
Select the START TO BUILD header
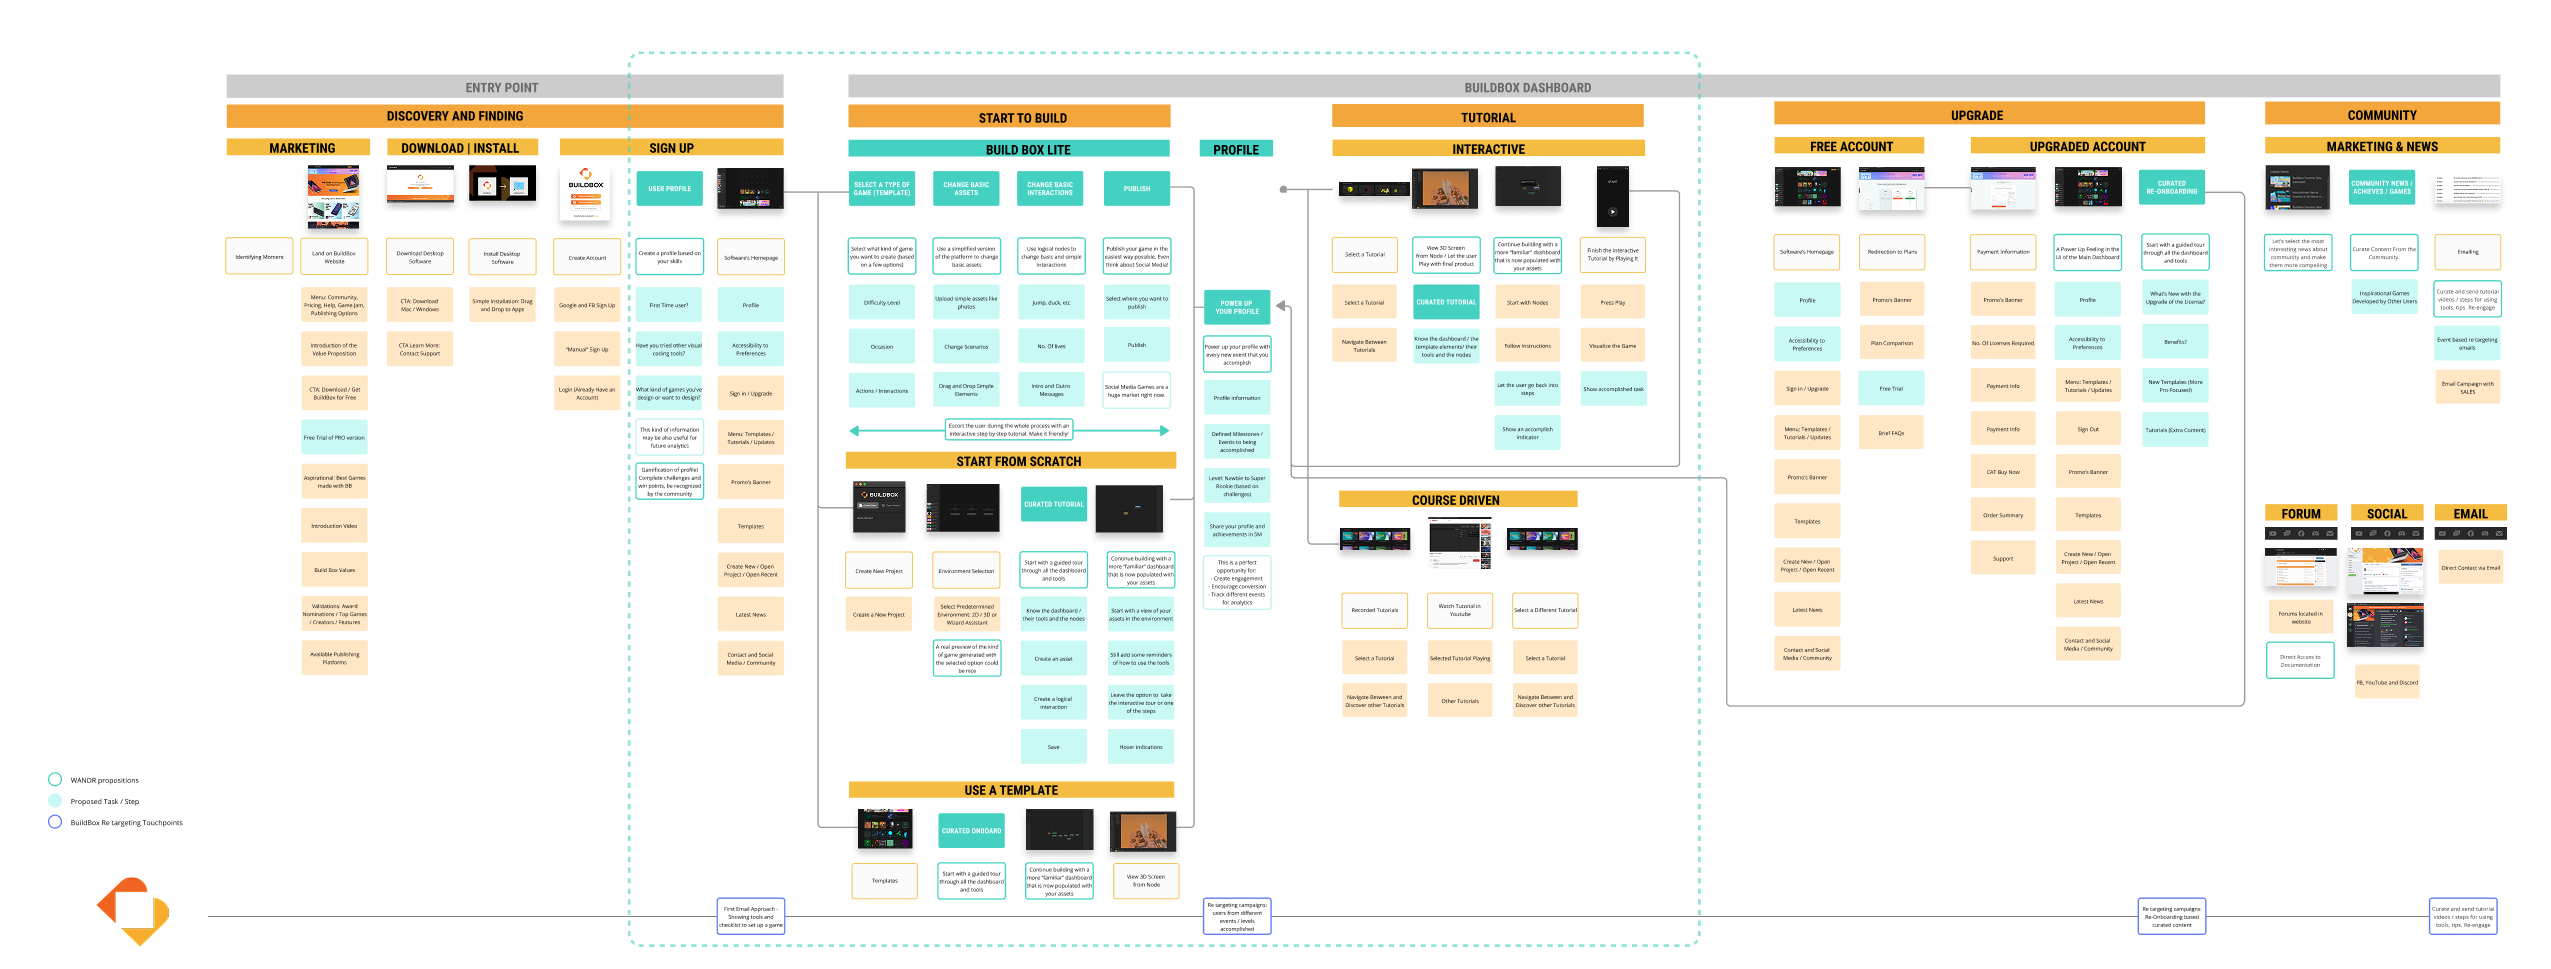click(1009, 117)
